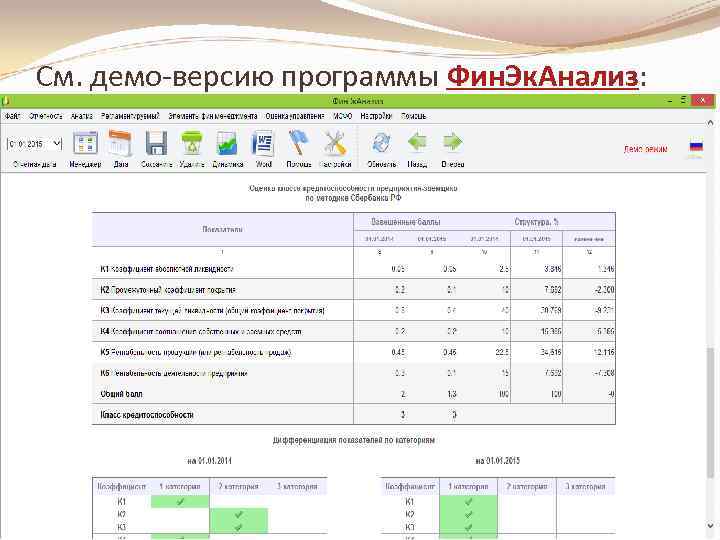Open the Менеджер (manager) toolbar icon

(x=85, y=143)
